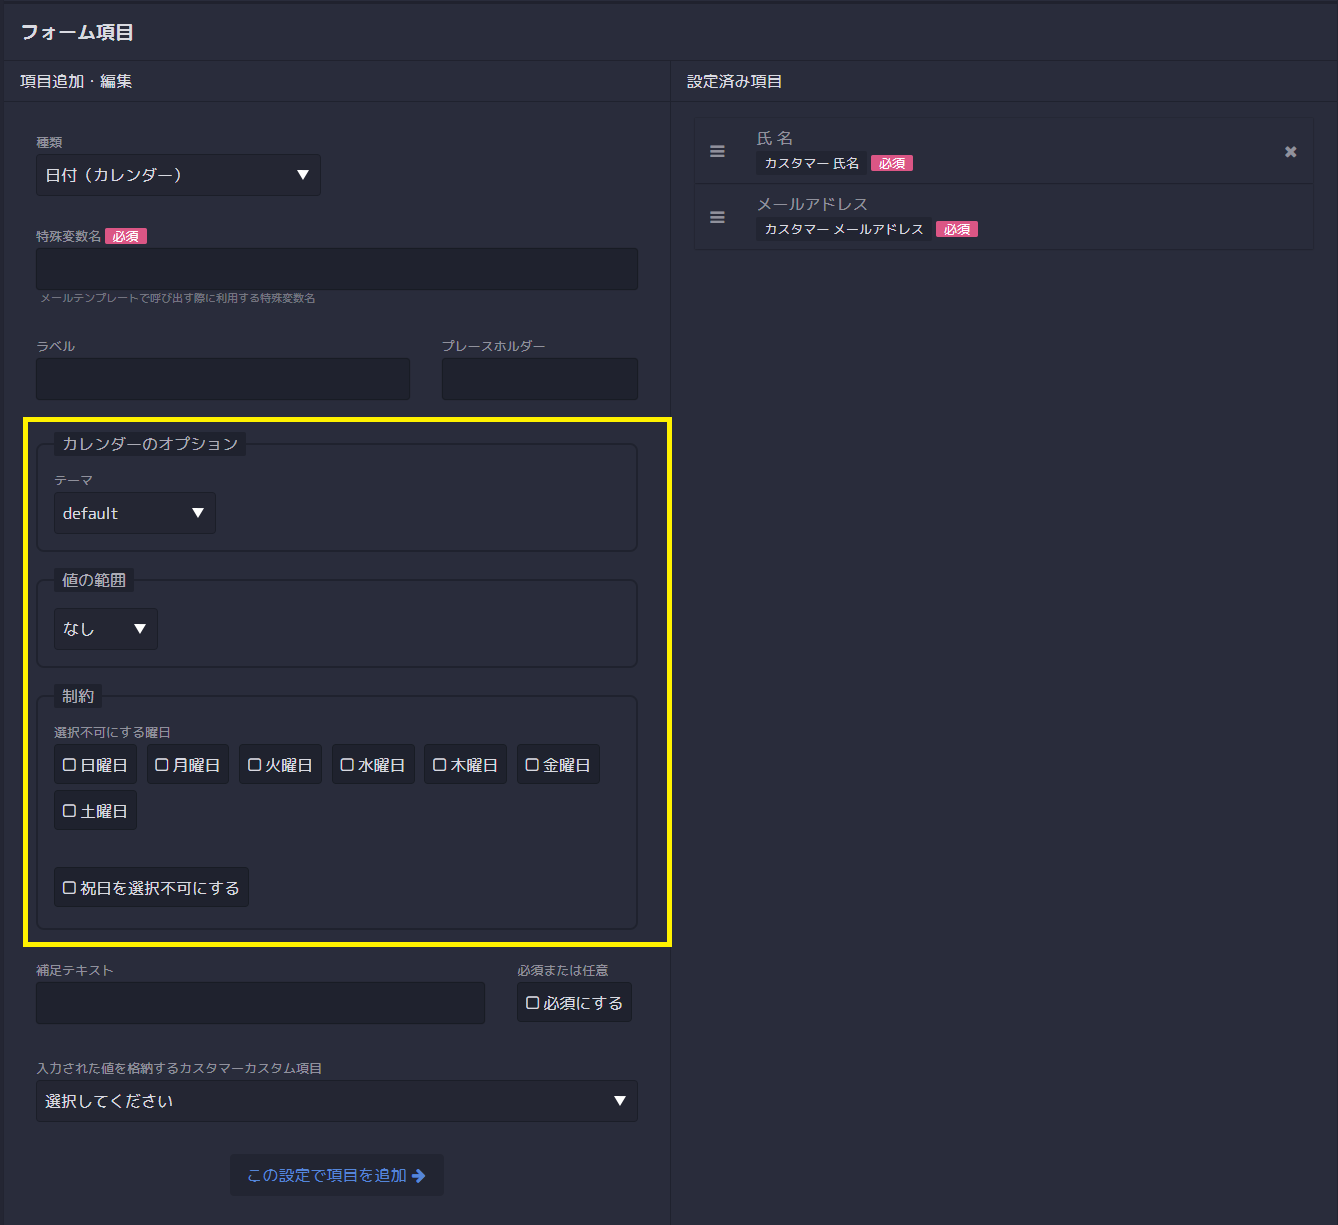Open the 種類 dropdown showing 日付（カレンダー）
This screenshot has height=1225, width=1338.
tap(178, 175)
